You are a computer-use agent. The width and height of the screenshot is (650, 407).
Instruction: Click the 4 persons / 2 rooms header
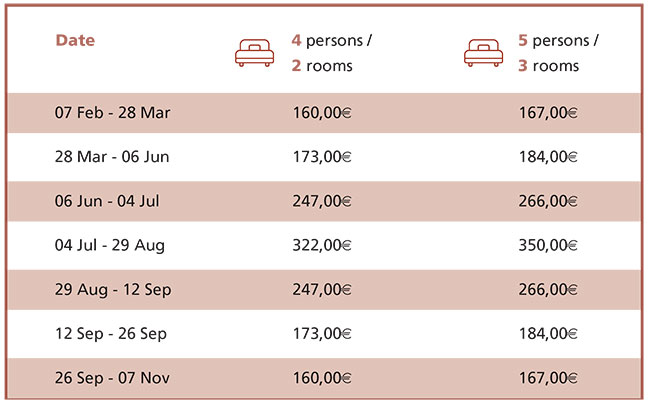click(332, 53)
